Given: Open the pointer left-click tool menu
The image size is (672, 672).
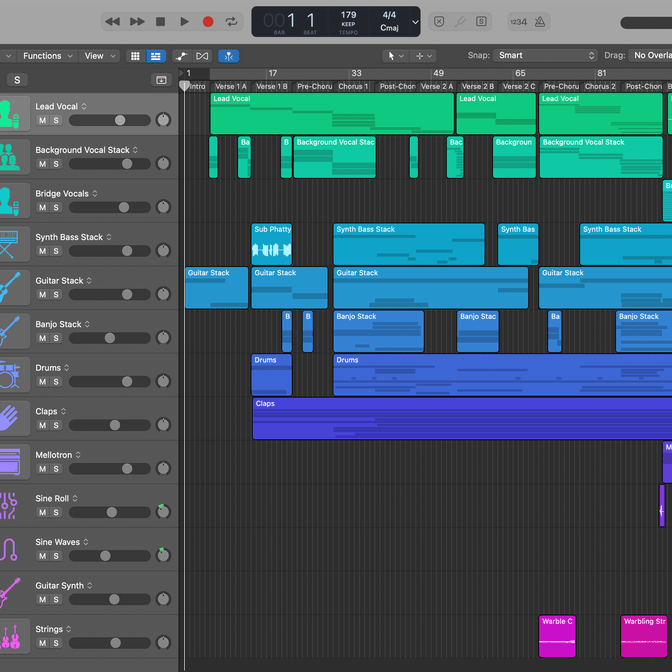Looking at the screenshot, I should (395, 56).
